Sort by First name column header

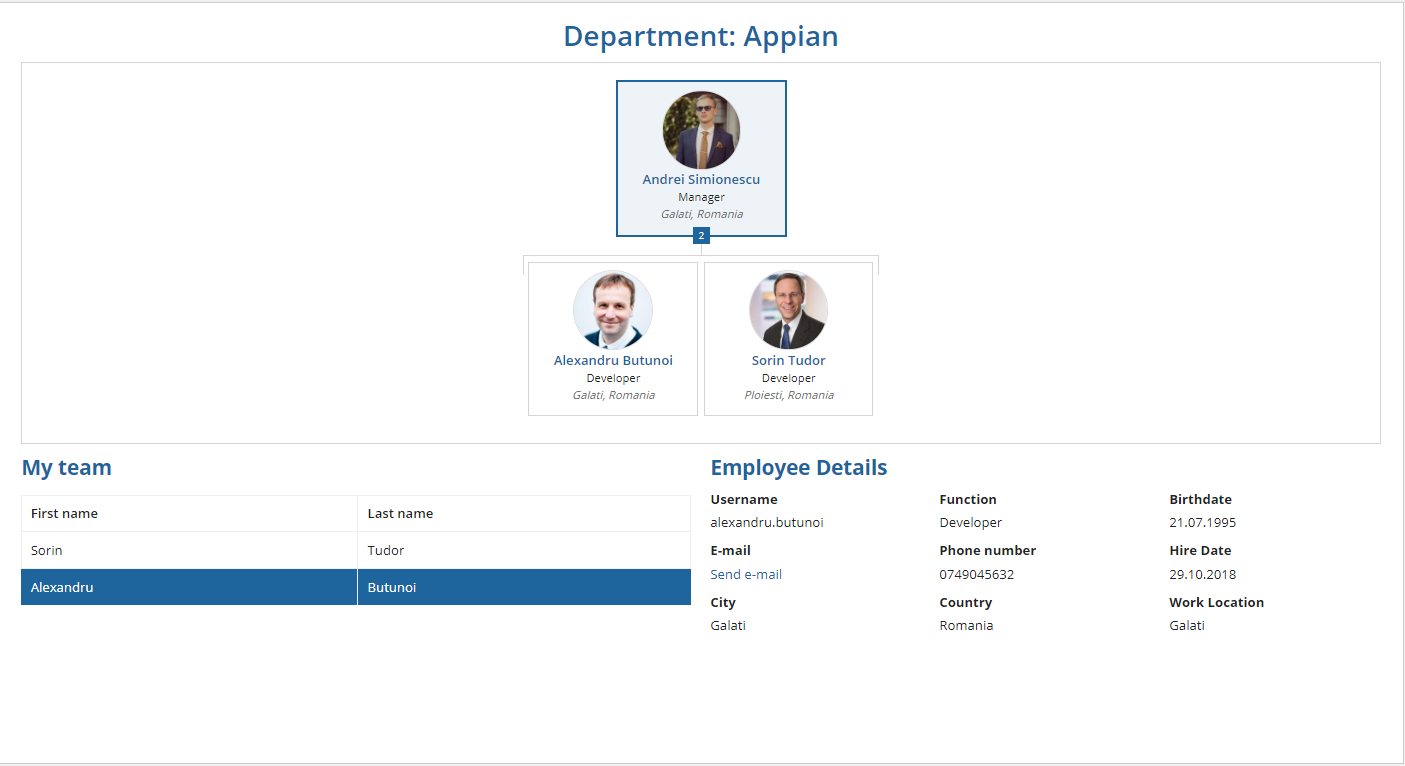coord(189,513)
